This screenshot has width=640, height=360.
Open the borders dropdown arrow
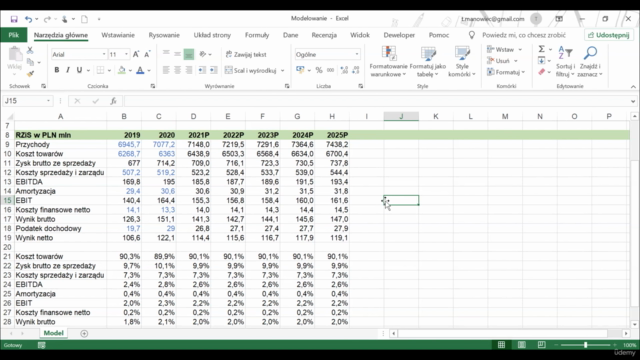[109, 71]
